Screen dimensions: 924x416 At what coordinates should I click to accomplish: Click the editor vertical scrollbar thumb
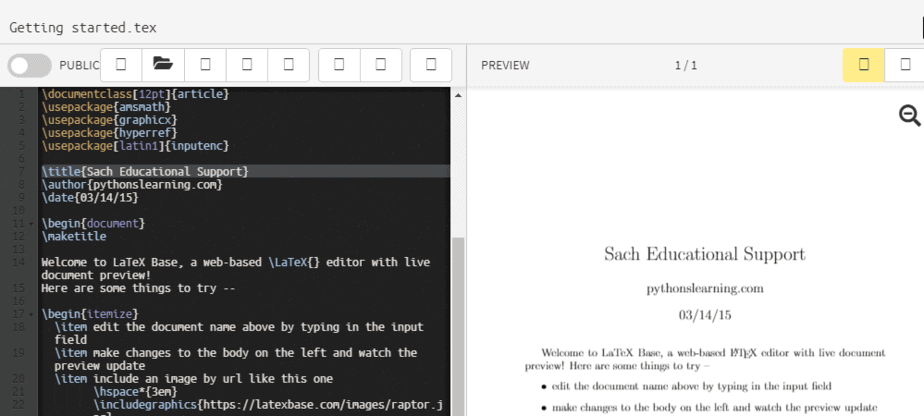tap(457, 326)
